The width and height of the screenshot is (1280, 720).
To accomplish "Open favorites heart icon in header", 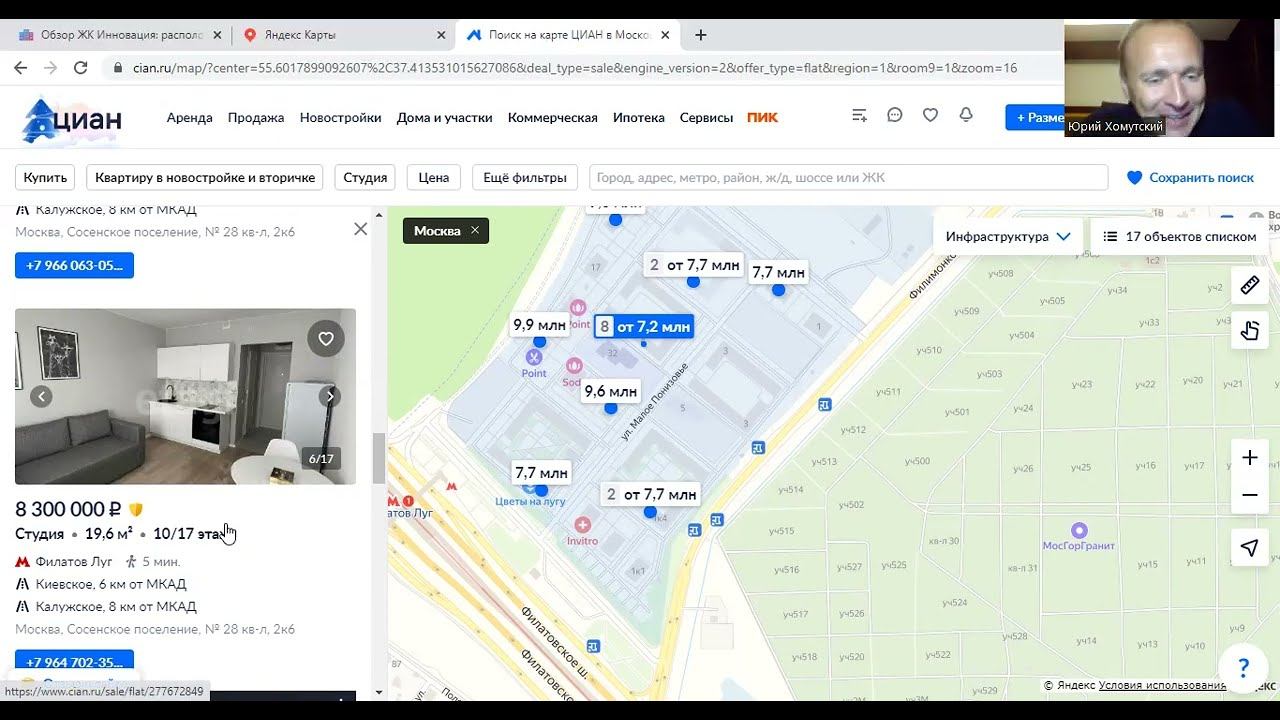I will (x=930, y=116).
